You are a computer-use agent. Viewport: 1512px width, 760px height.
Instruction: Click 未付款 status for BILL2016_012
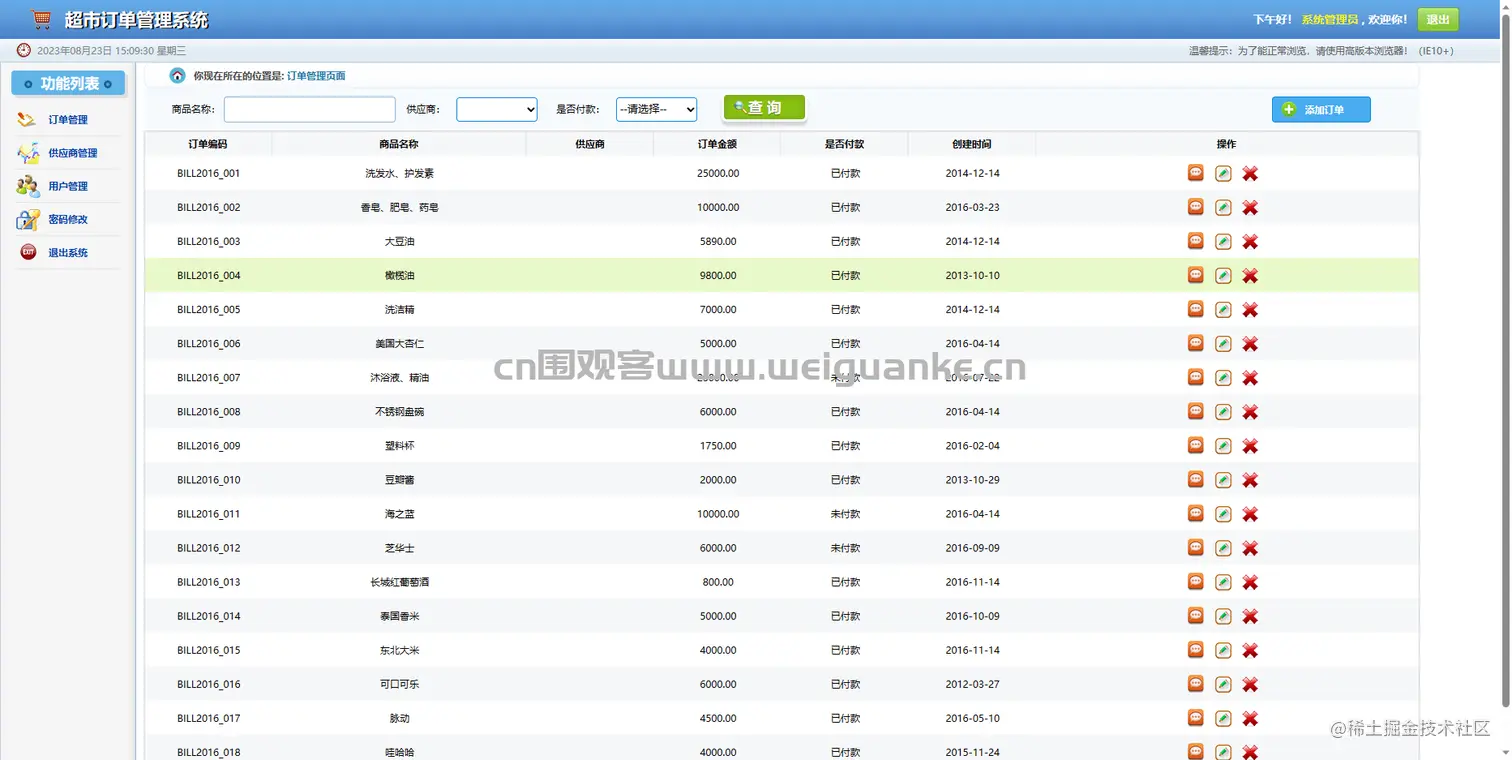click(x=845, y=548)
